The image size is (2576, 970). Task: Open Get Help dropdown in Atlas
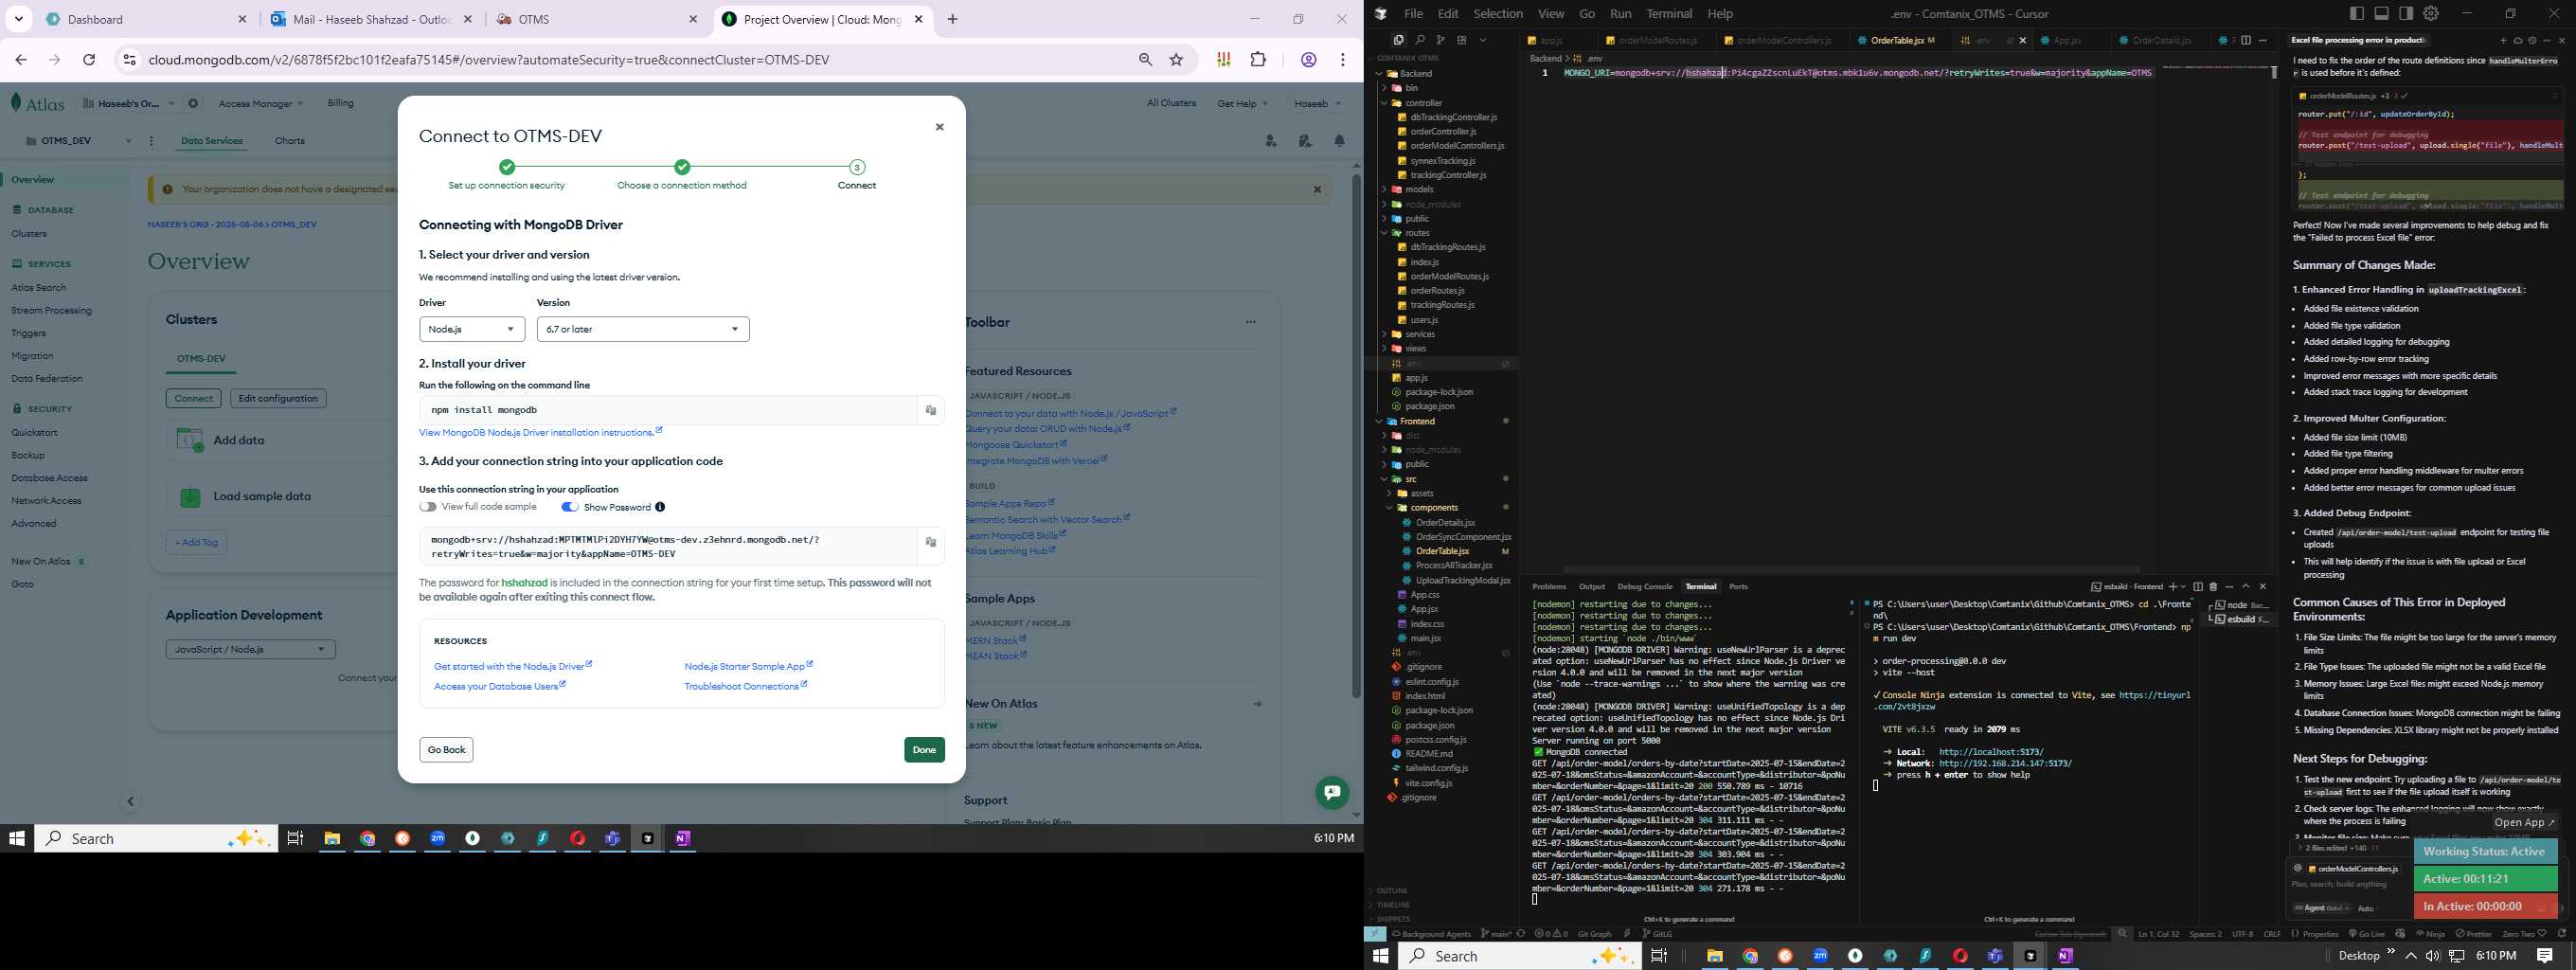point(1242,103)
